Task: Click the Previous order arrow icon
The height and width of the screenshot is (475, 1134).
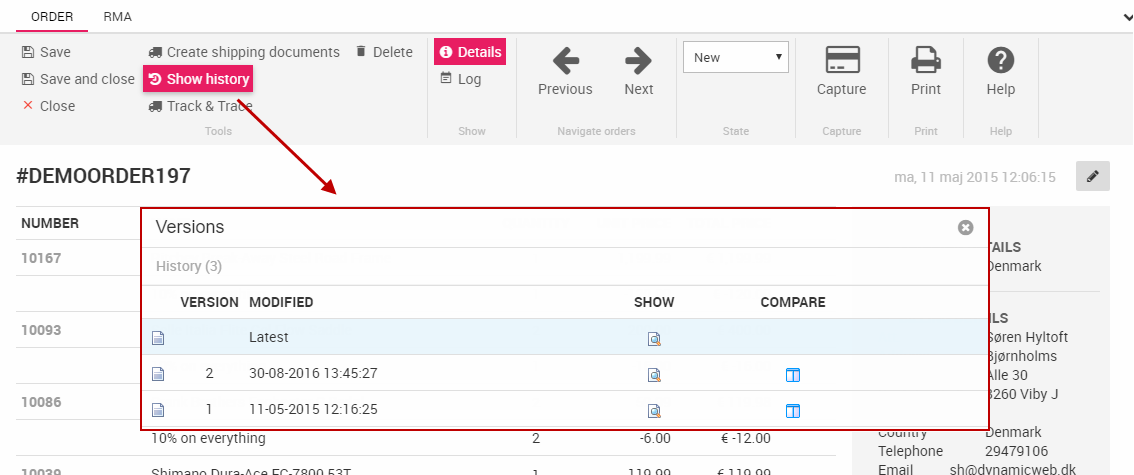Action: pyautogui.click(x=565, y=61)
